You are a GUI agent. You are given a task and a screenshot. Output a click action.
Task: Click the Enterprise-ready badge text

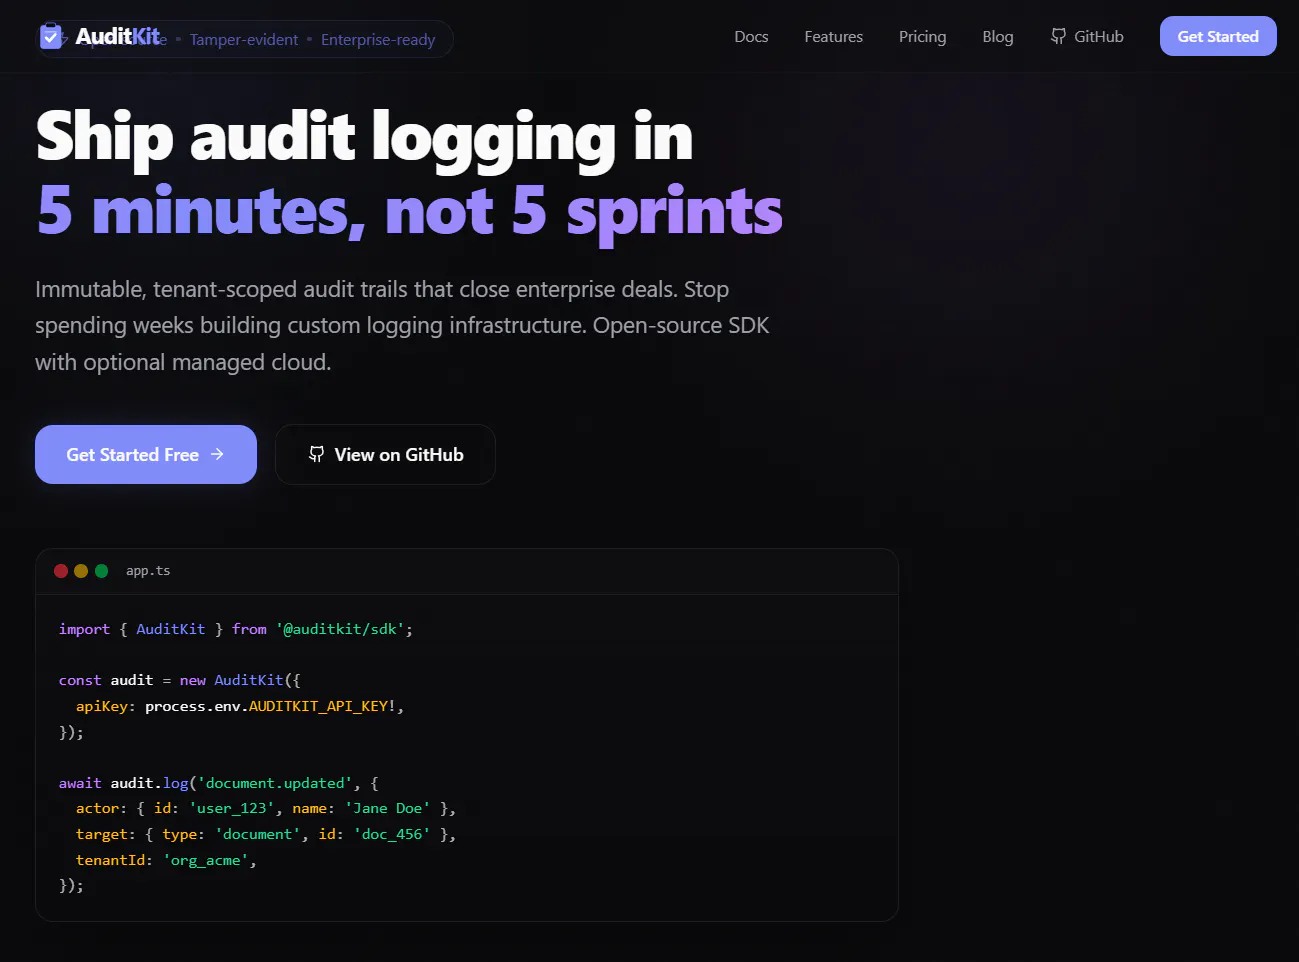pyautogui.click(x=378, y=39)
